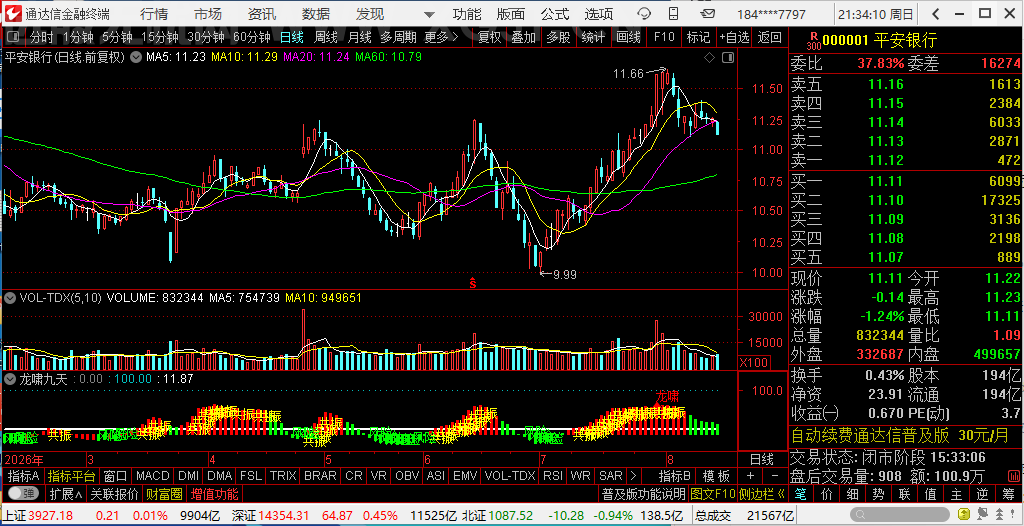1024x526 pixels.
Task: Open the 选项 menu
Action: tap(599, 14)
